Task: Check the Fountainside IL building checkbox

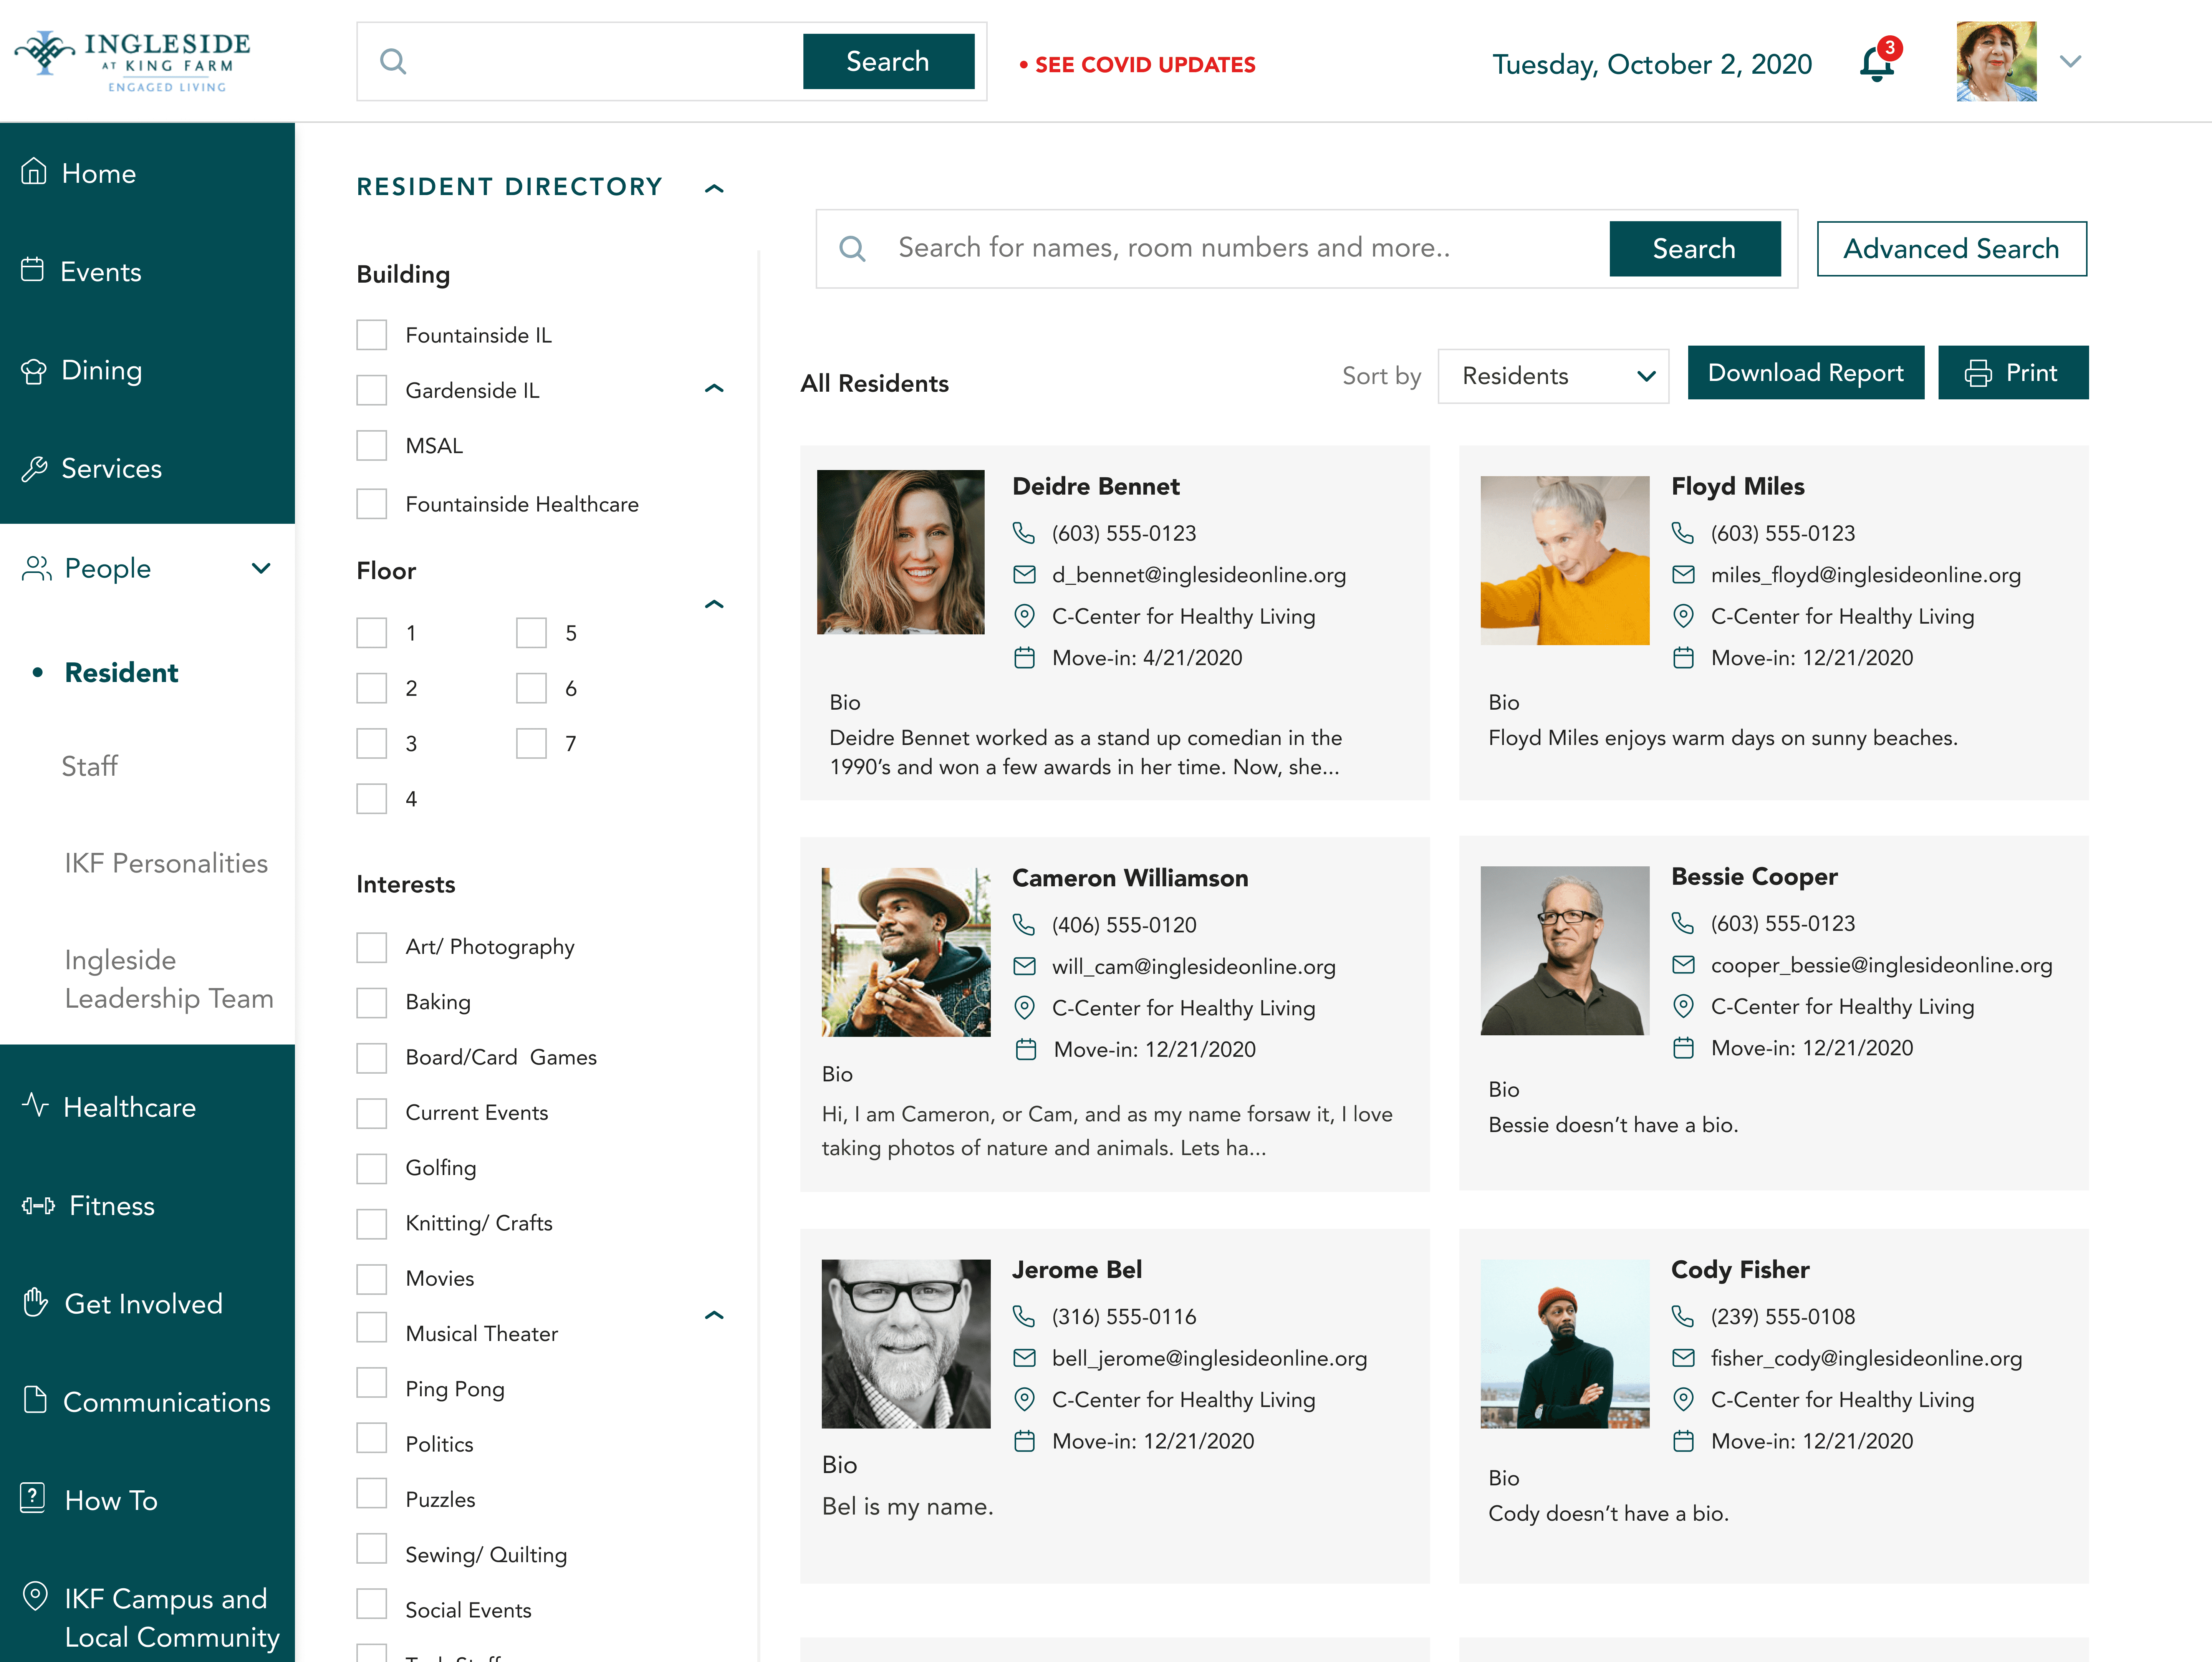Action: tap(372, 335)
